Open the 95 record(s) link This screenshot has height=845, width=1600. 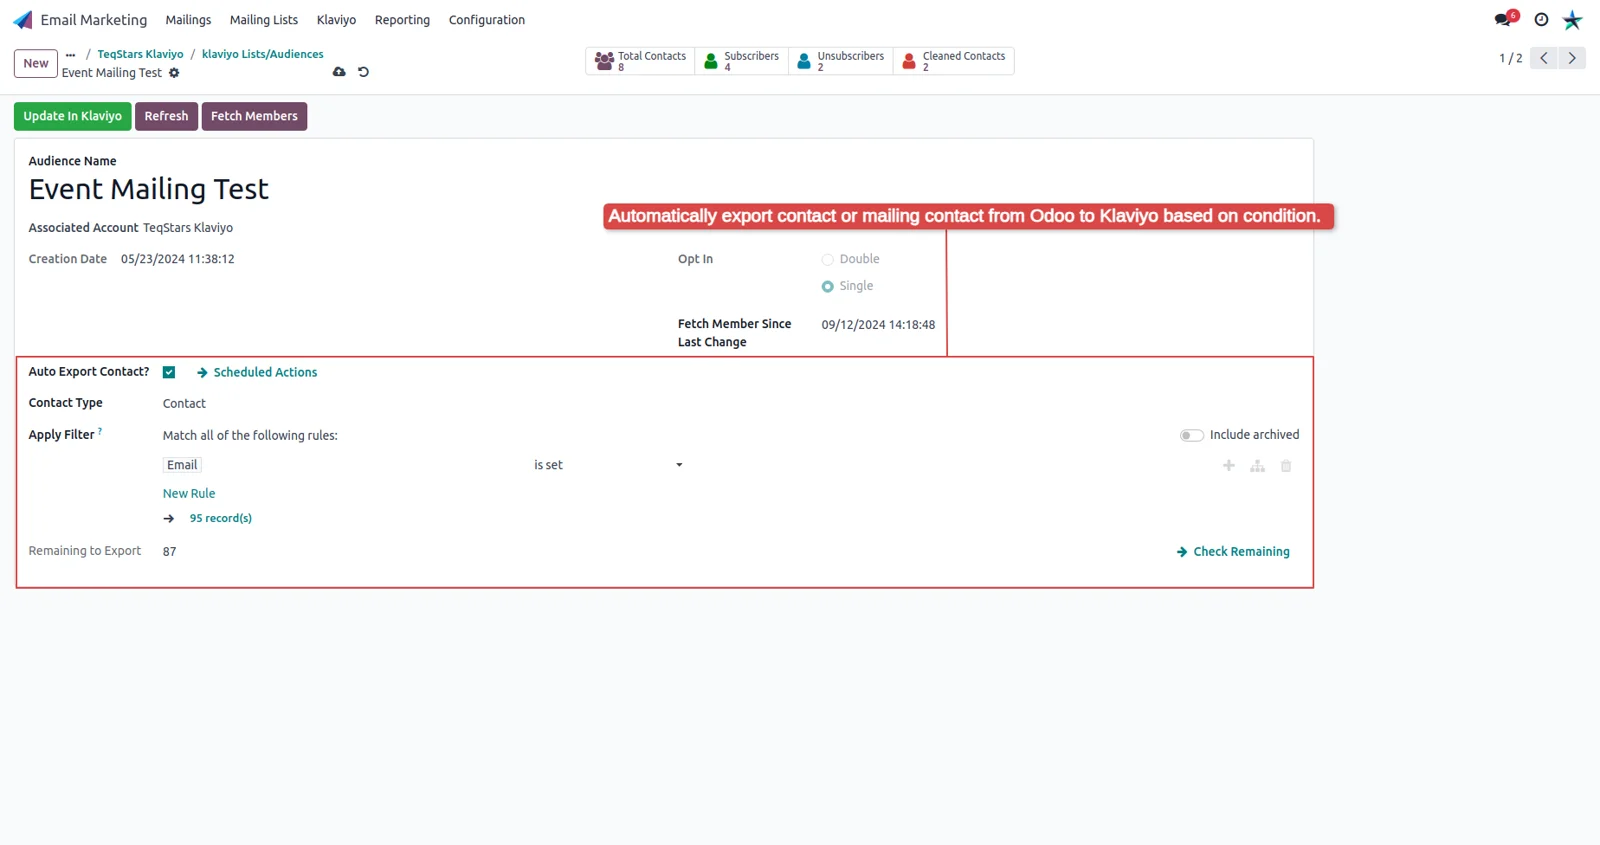221,518
